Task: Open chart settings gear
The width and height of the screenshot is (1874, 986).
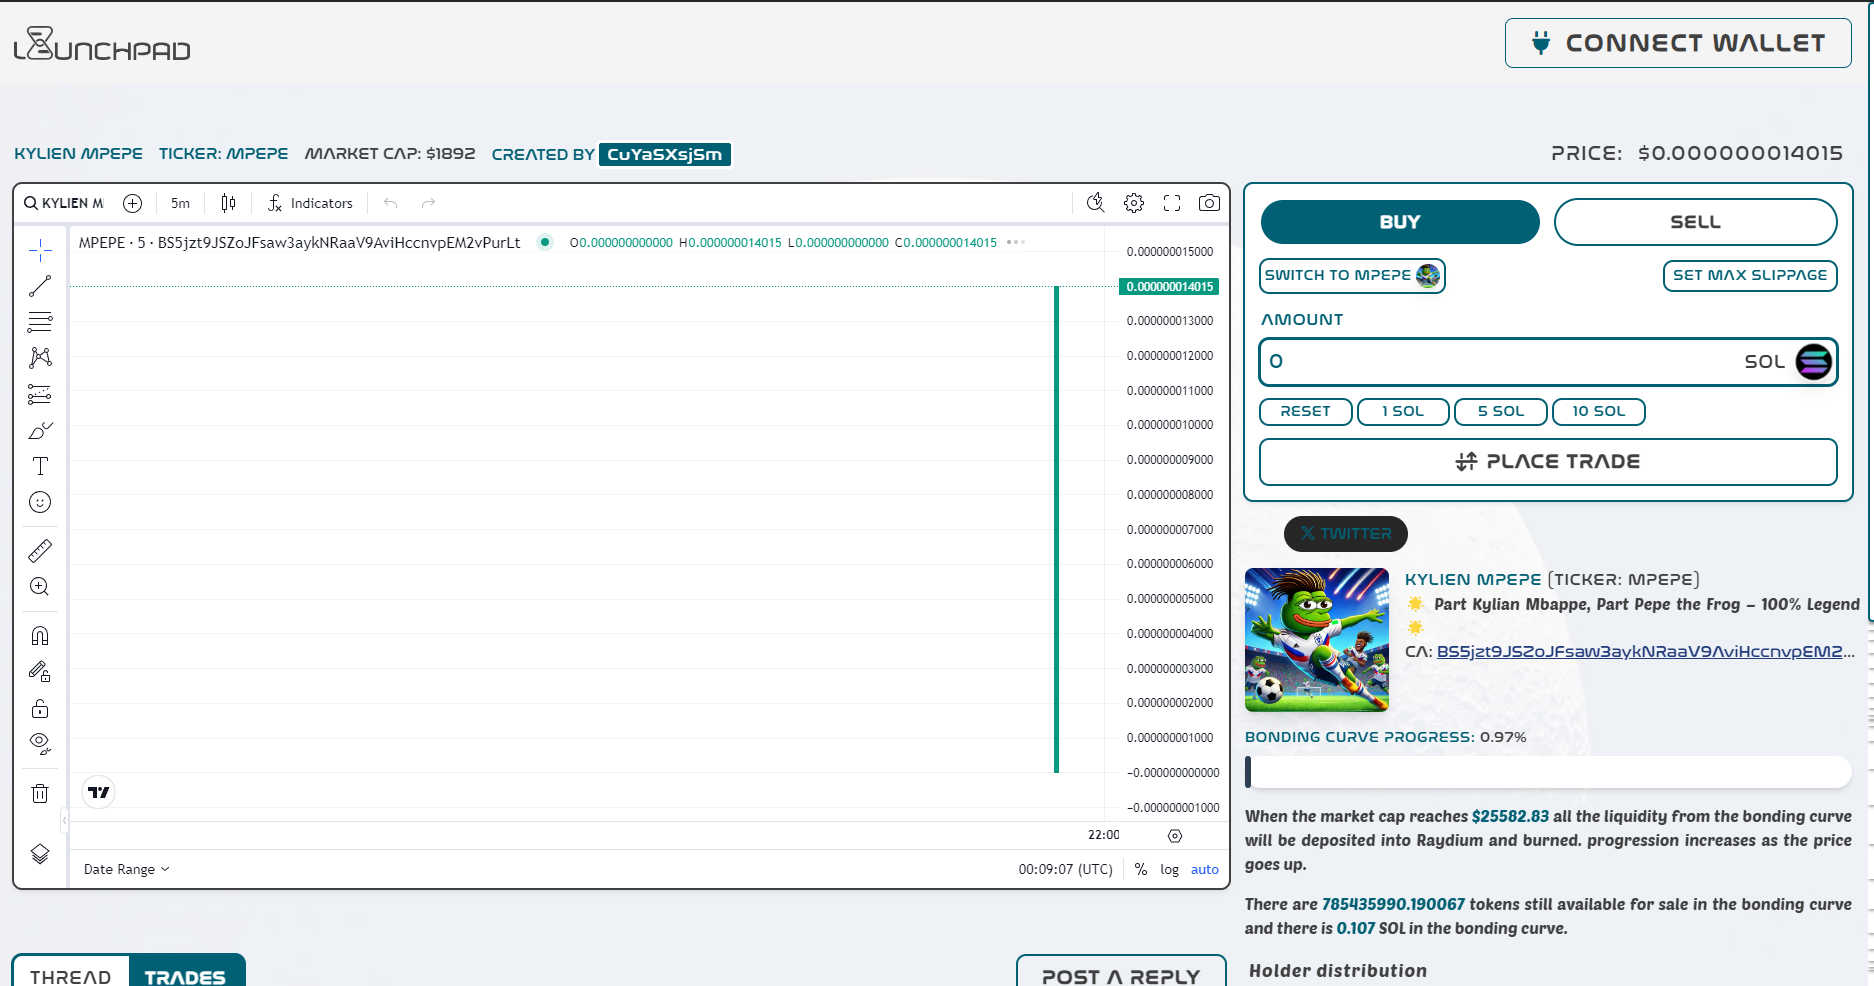Action: click(1133, 203)
